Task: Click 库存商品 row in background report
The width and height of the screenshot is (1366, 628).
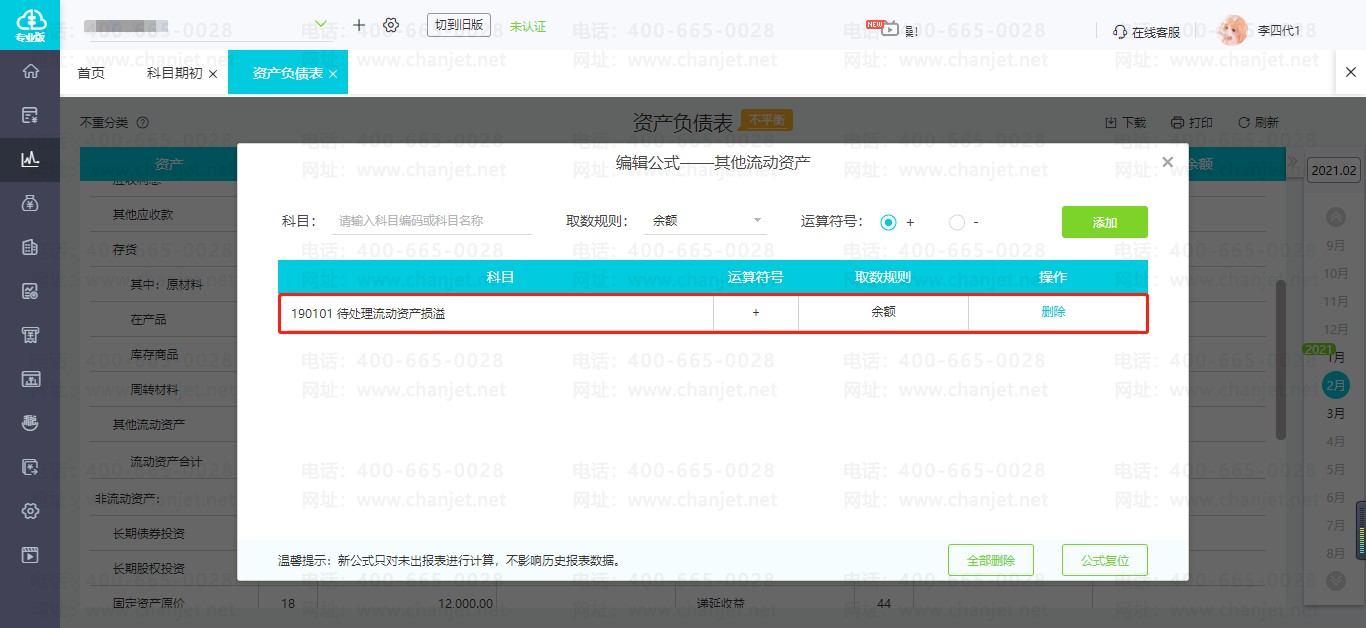Action: (x=154, y=354)
